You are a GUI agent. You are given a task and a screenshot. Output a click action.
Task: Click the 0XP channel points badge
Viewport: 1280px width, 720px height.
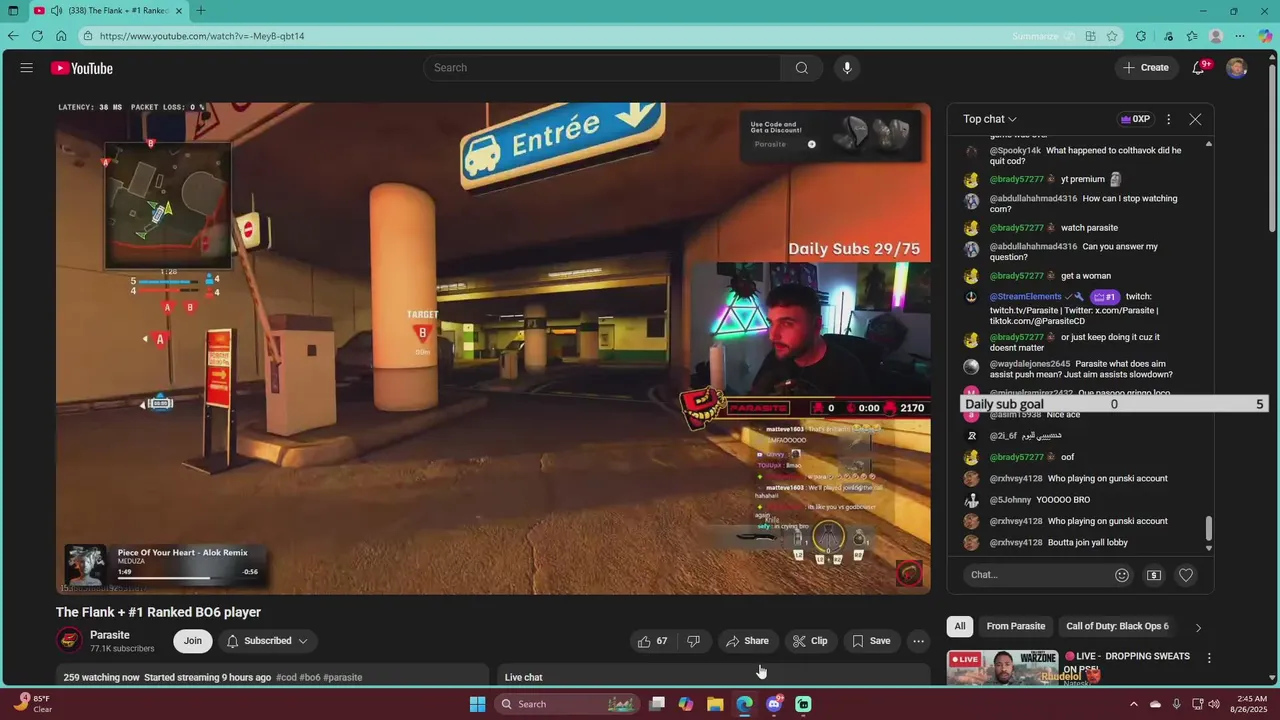(x=1135, y=119)
